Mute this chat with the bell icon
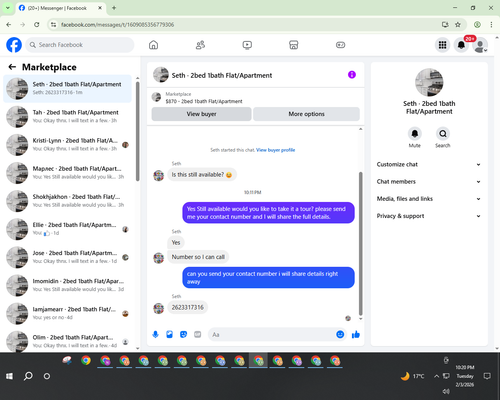 click(415, 134)
